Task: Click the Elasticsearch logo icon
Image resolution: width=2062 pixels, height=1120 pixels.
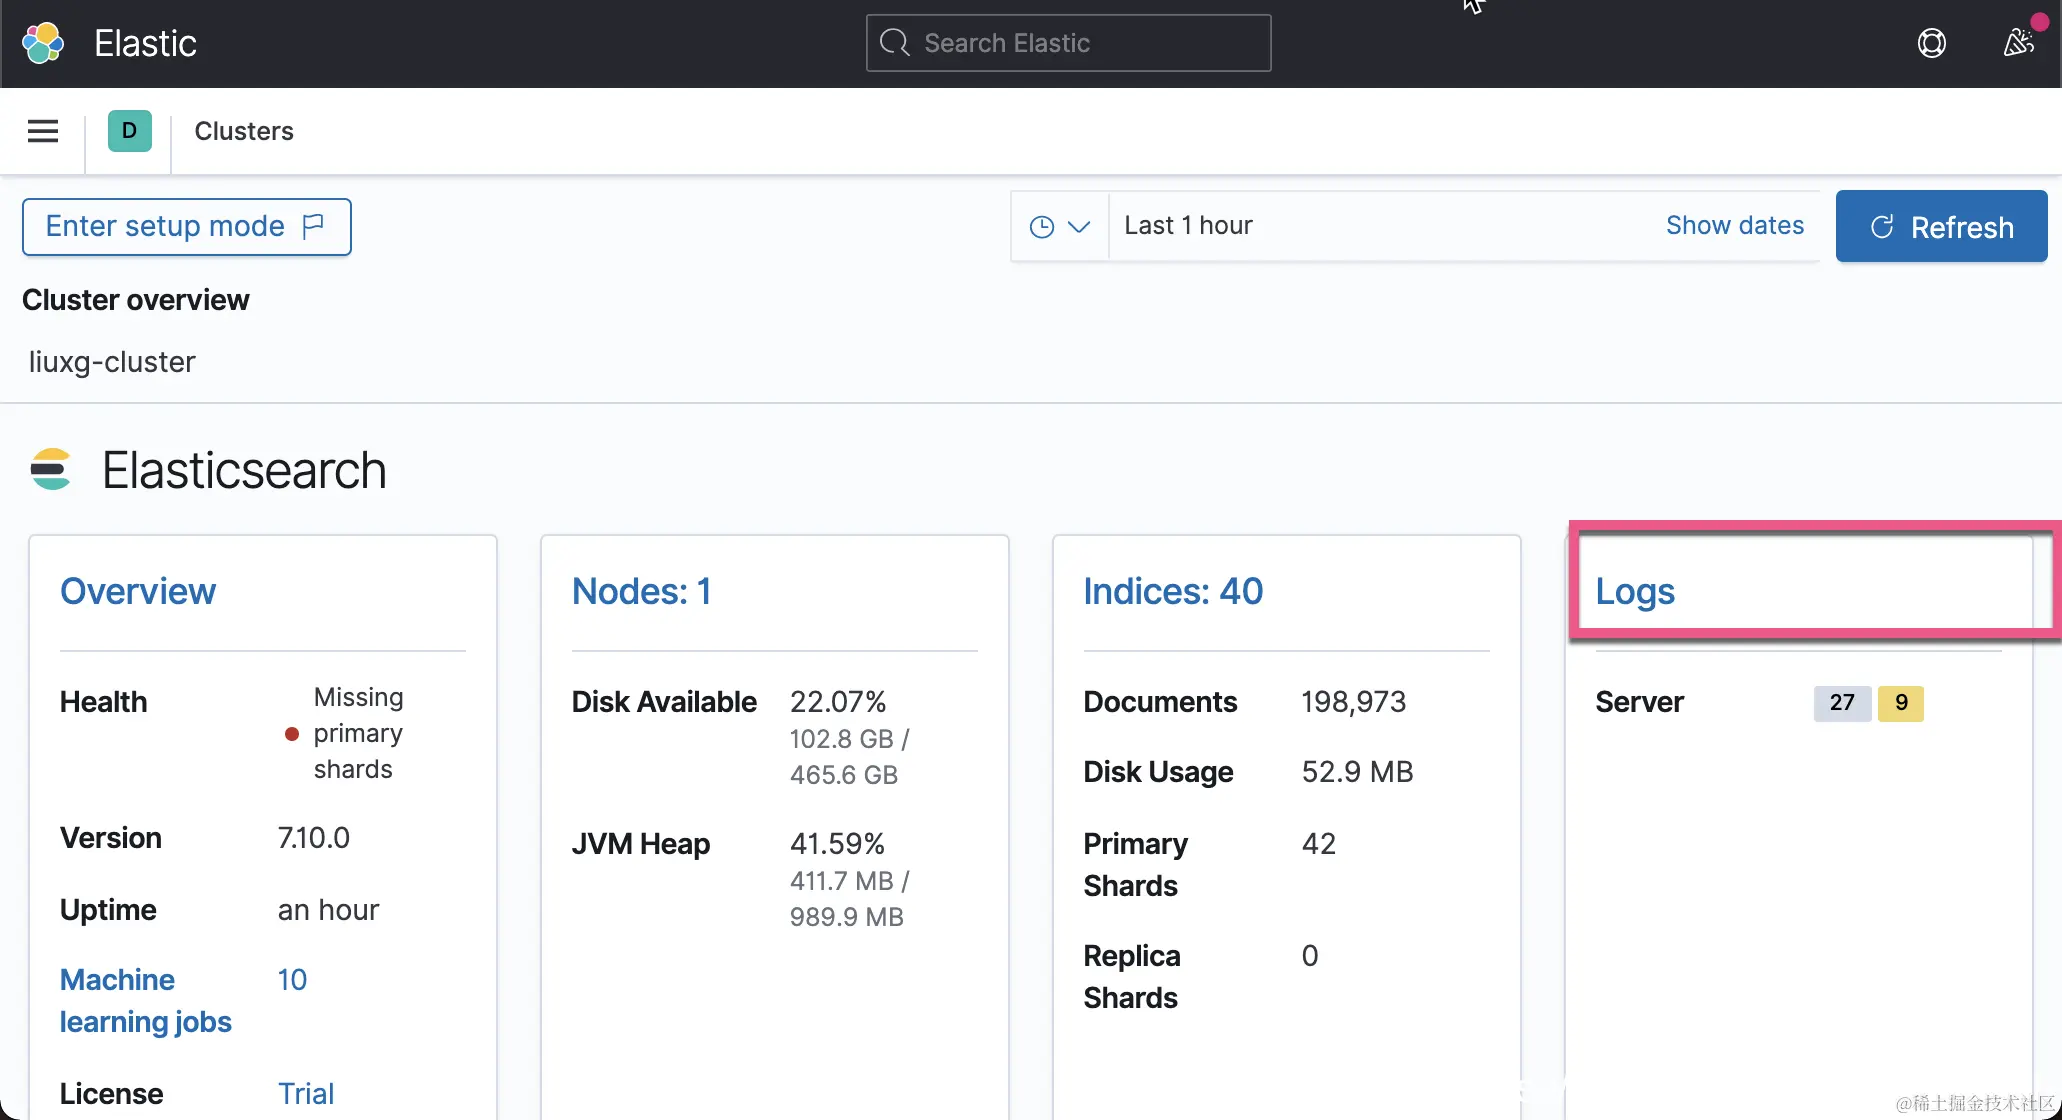Action: 51,469
